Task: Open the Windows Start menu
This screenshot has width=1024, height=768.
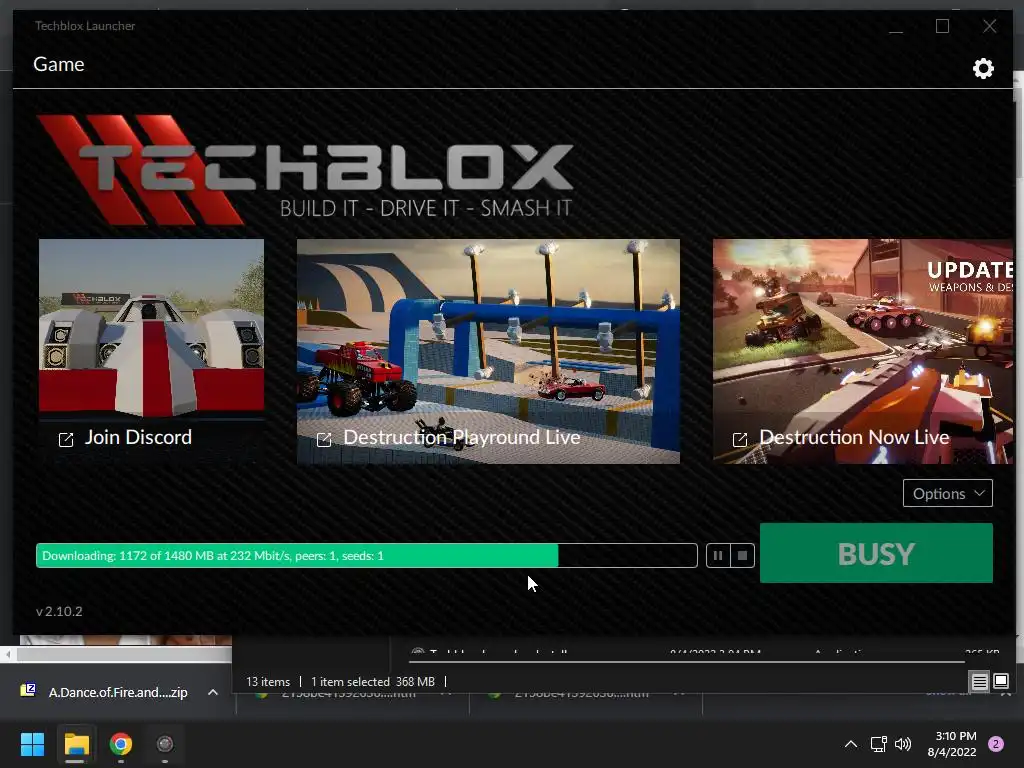Action: tap(32, 744)
